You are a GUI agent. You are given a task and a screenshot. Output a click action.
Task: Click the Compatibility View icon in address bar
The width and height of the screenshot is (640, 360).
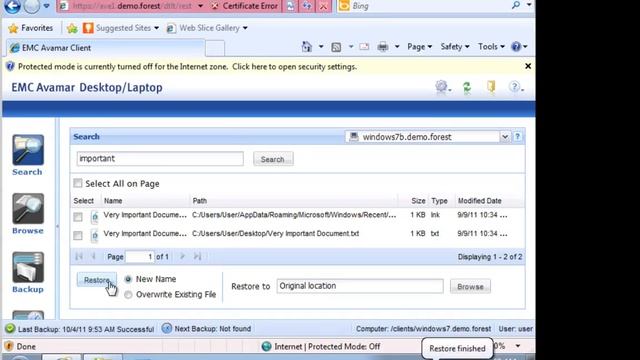pos(290,6)
